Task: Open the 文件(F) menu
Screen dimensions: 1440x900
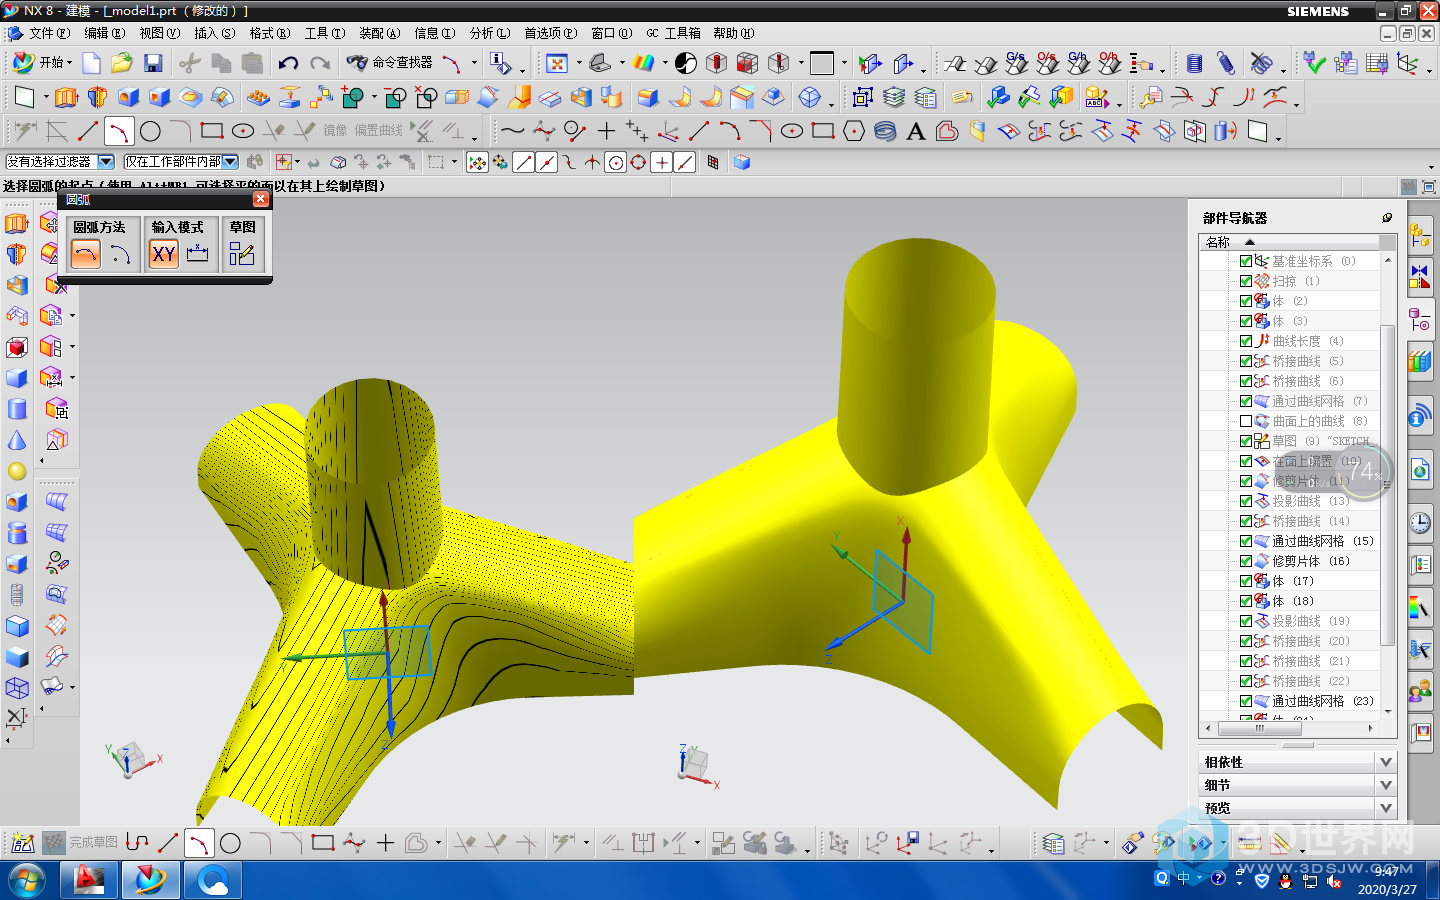Action: (x=48, y=33)
